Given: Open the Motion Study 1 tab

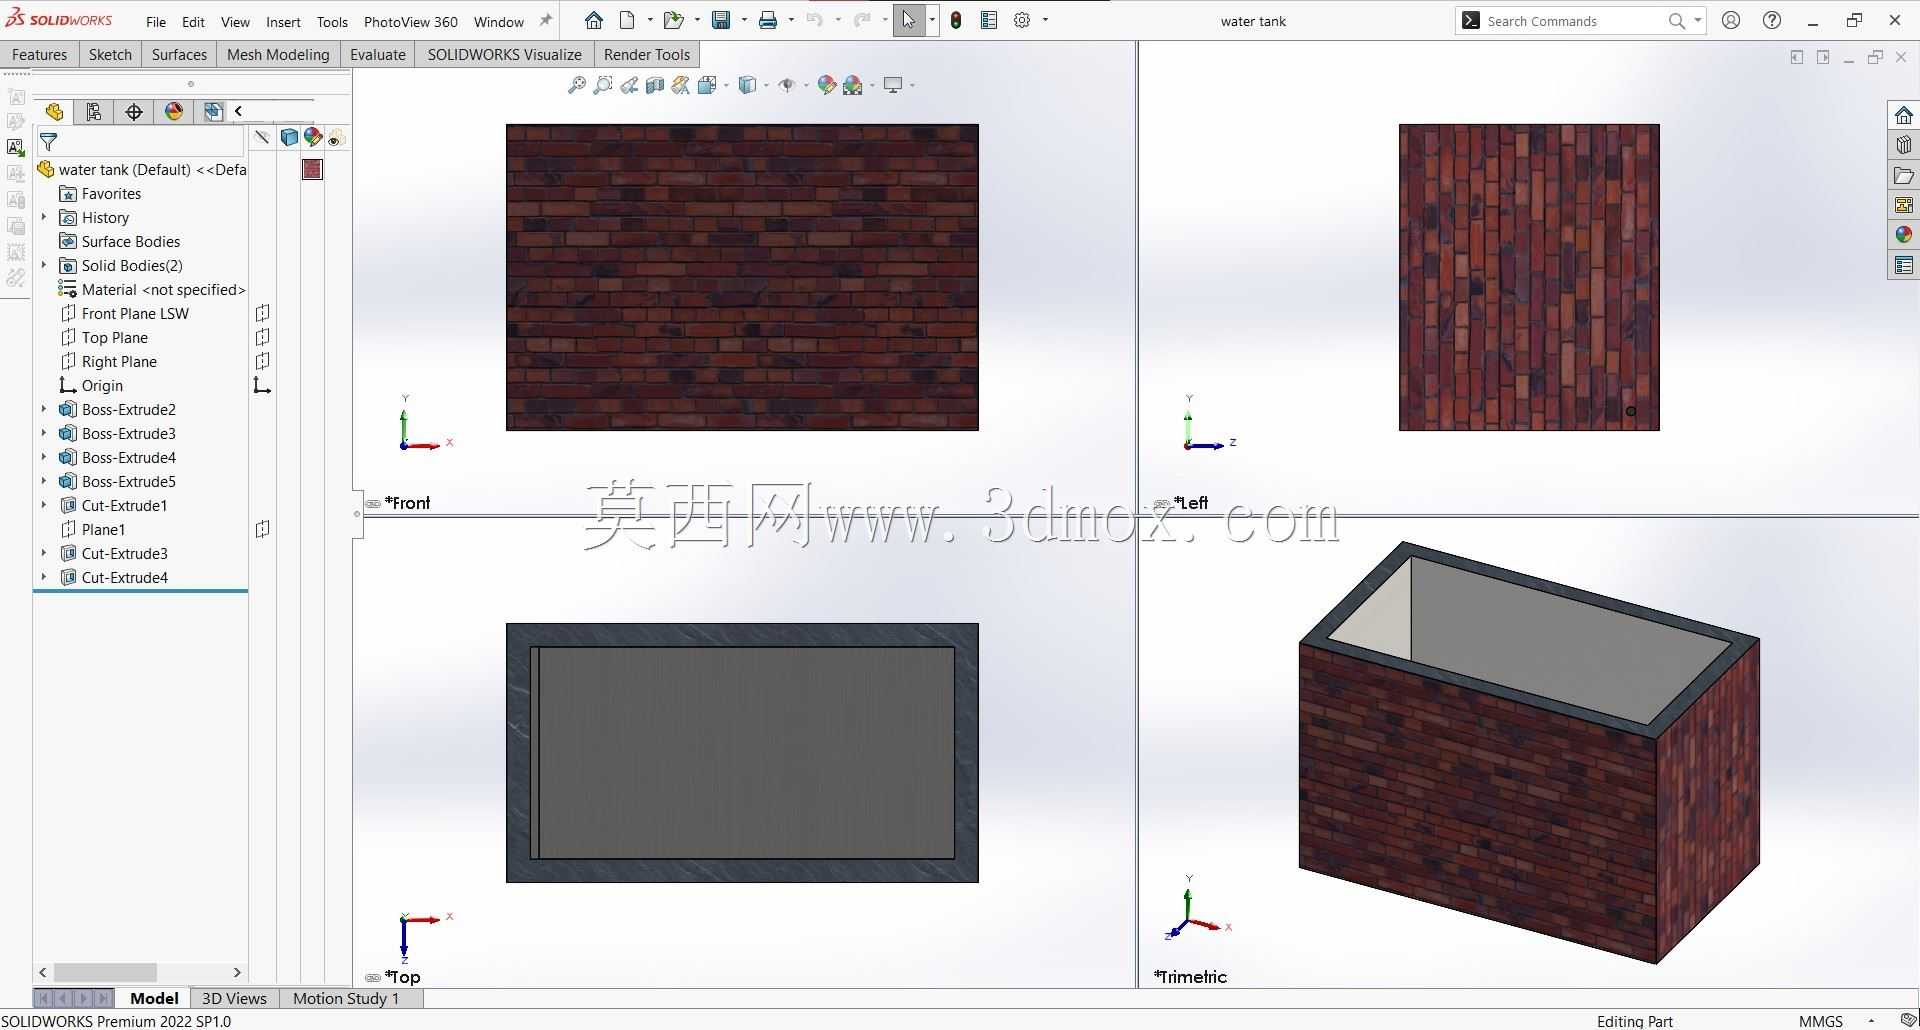Looking at the screenshot, I should (x=346, y=998).
